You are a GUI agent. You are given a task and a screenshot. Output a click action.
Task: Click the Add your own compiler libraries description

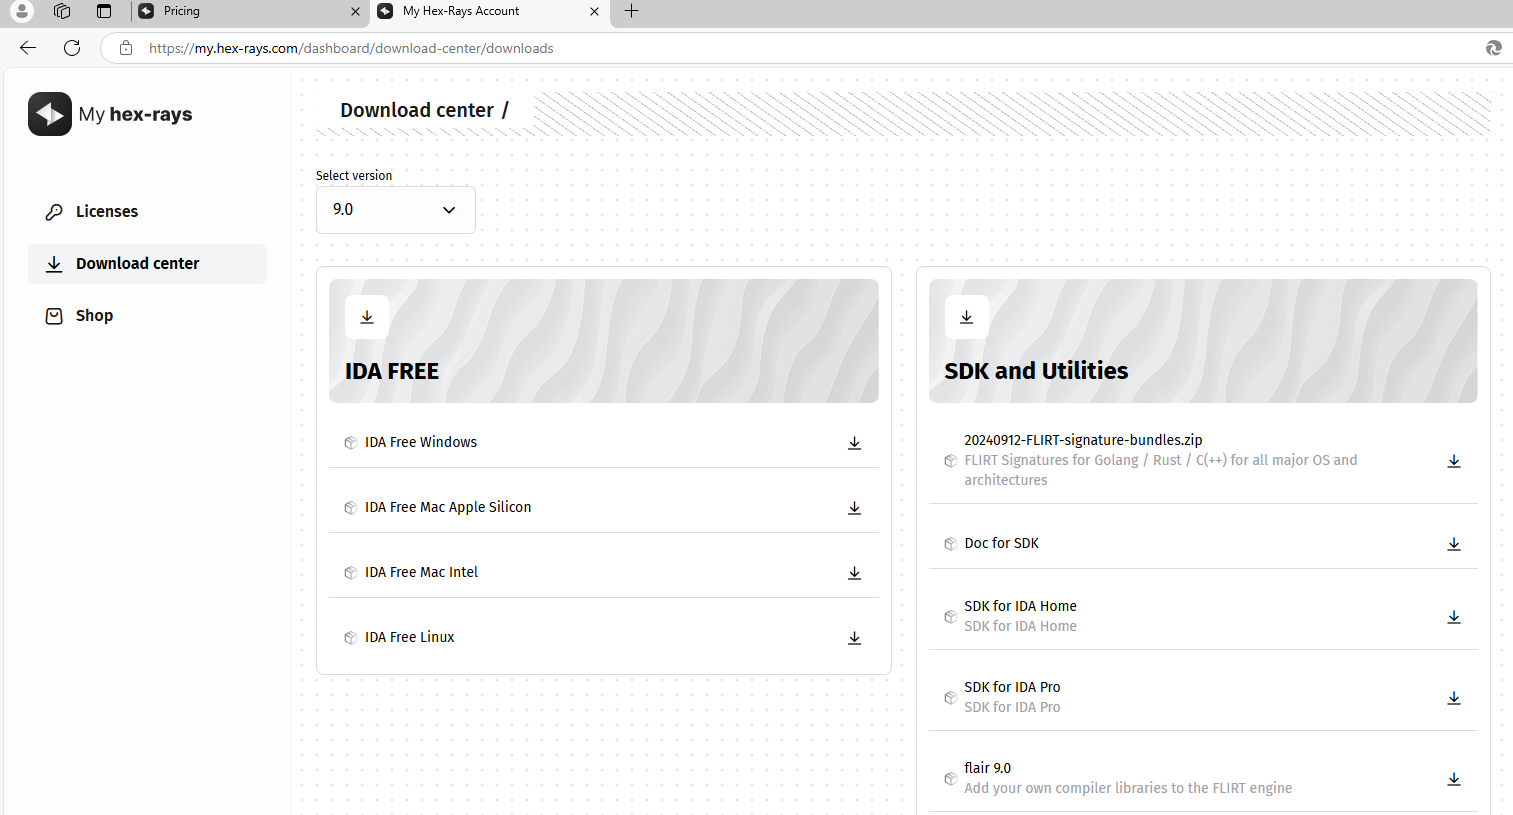tap(1128, 788)
